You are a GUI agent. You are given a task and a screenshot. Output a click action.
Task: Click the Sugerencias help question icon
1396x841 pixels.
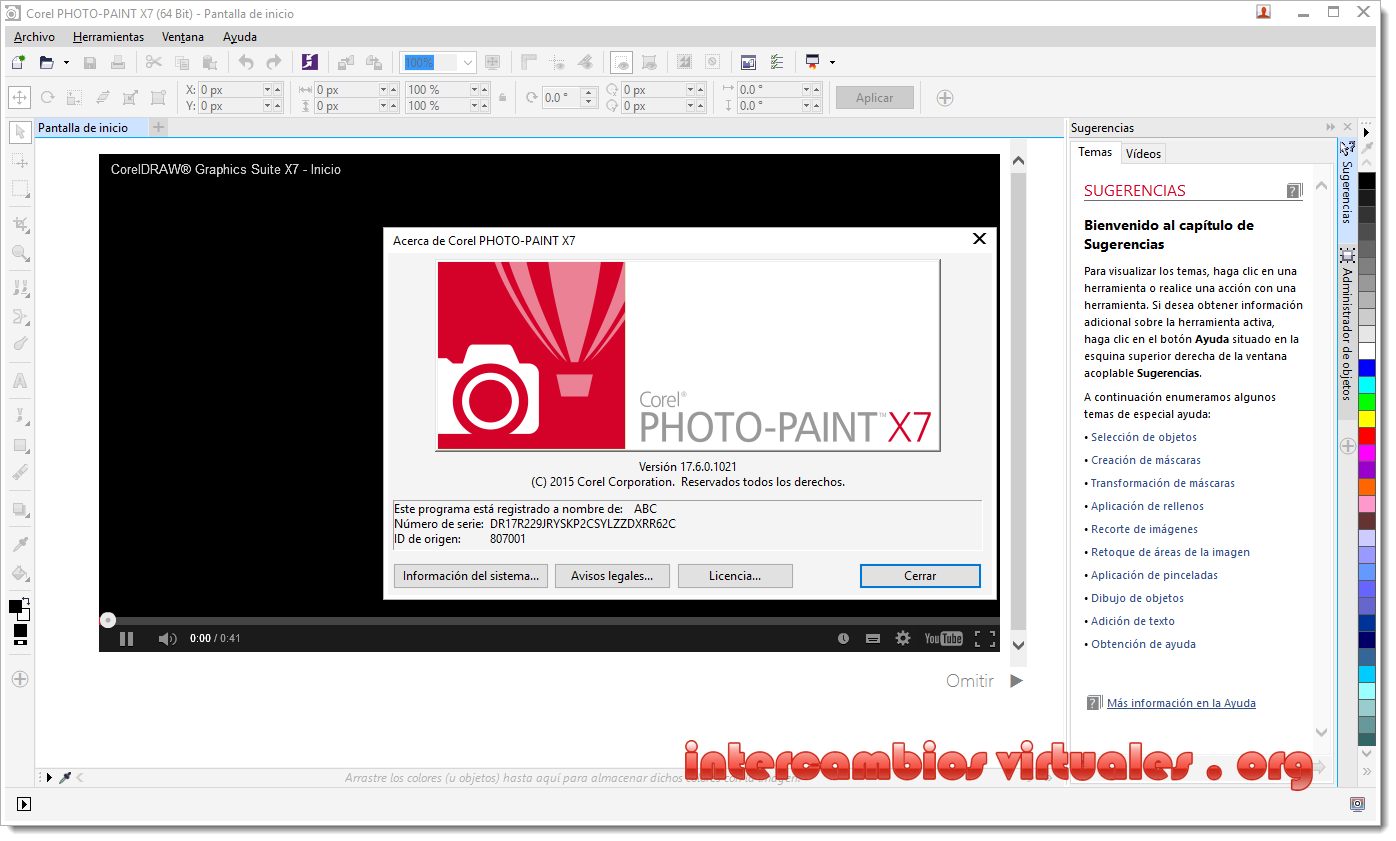[1294, 190]
